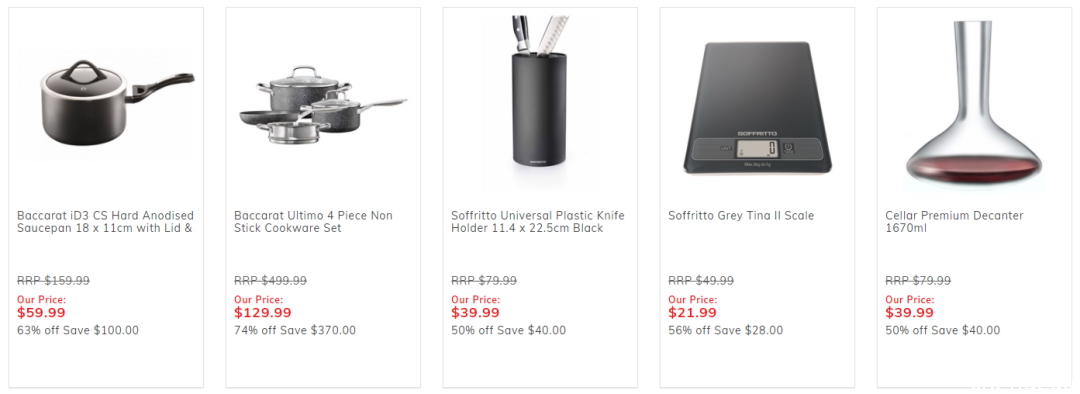Open the Baccarat Ultimo cookware set image
Viewport: 1080px width, 394px height.
click(323, 103)
